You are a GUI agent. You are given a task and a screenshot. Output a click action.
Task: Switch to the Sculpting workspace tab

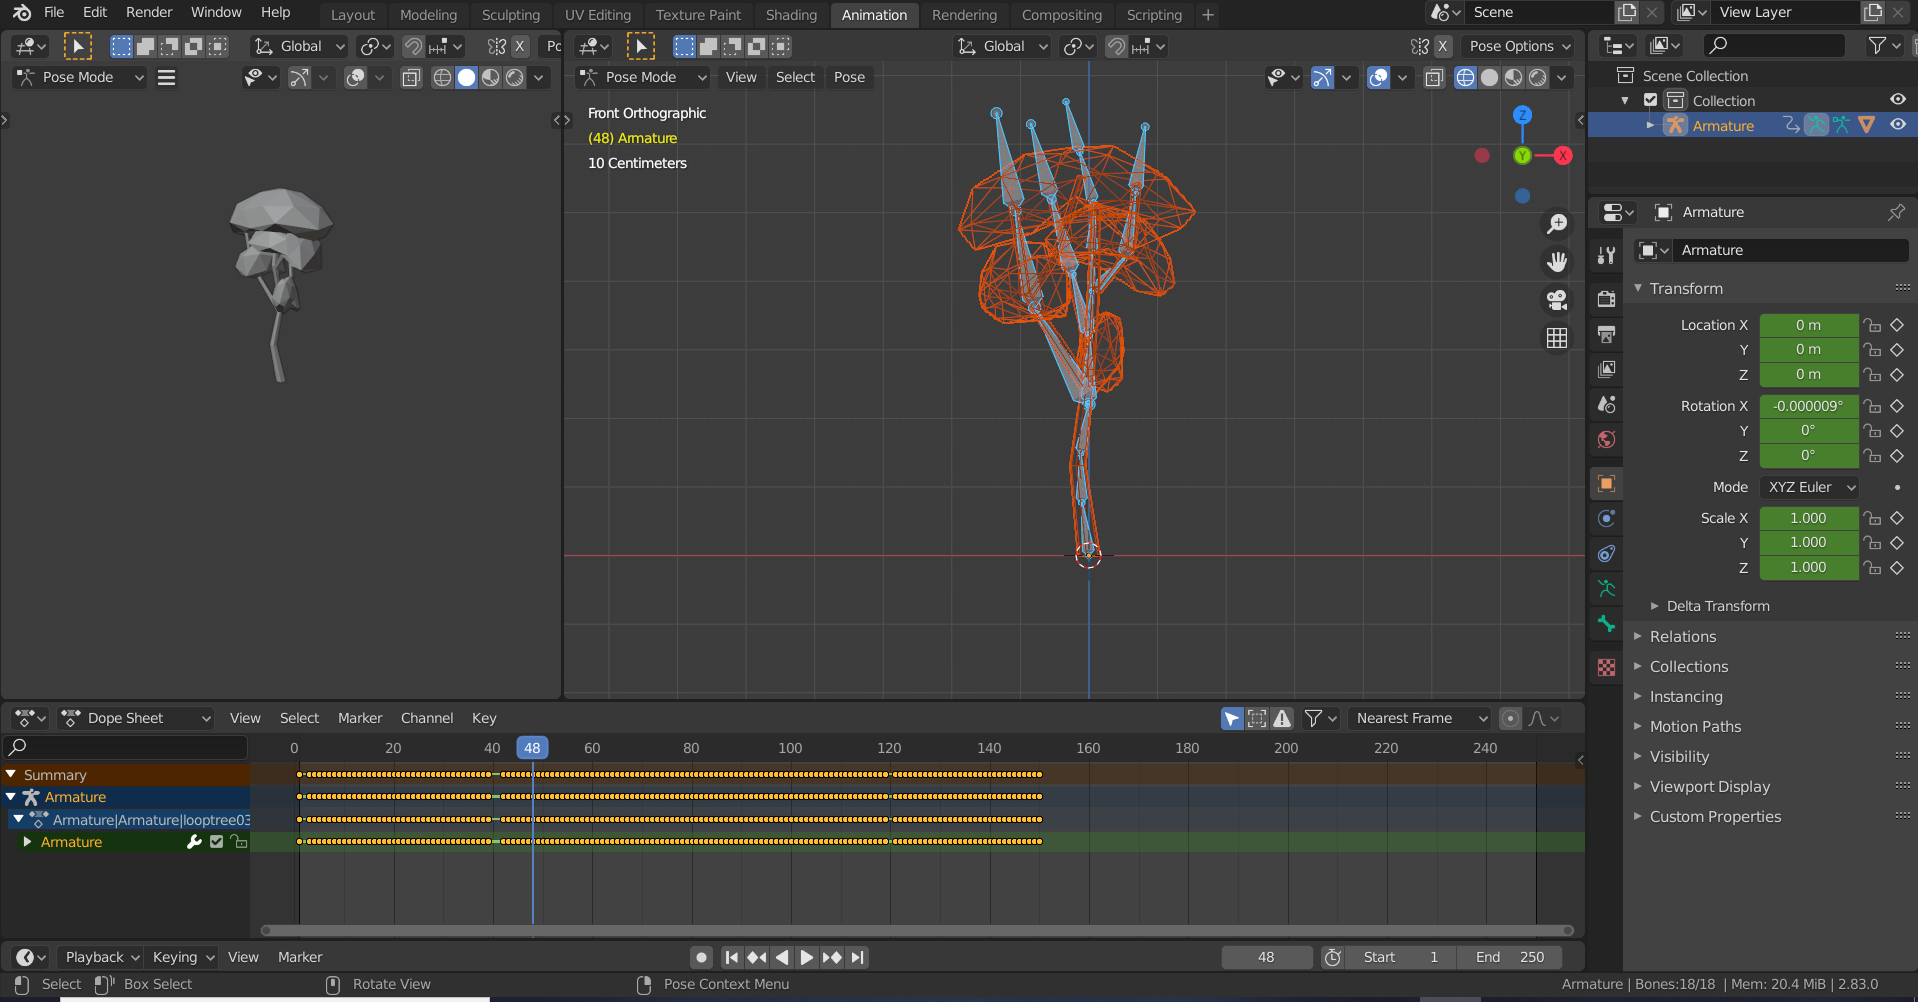(x=510, y=15)
